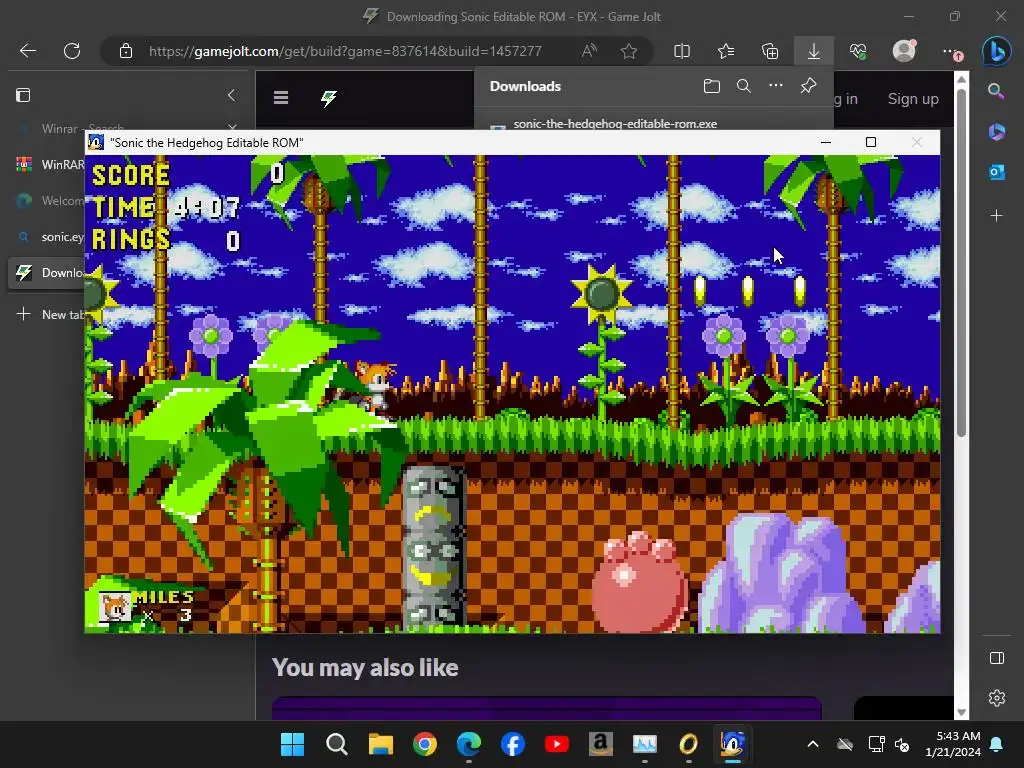Open Microsoft Edge taskbar icon
Screen dimensions: 1024x768
pos(469,744)
